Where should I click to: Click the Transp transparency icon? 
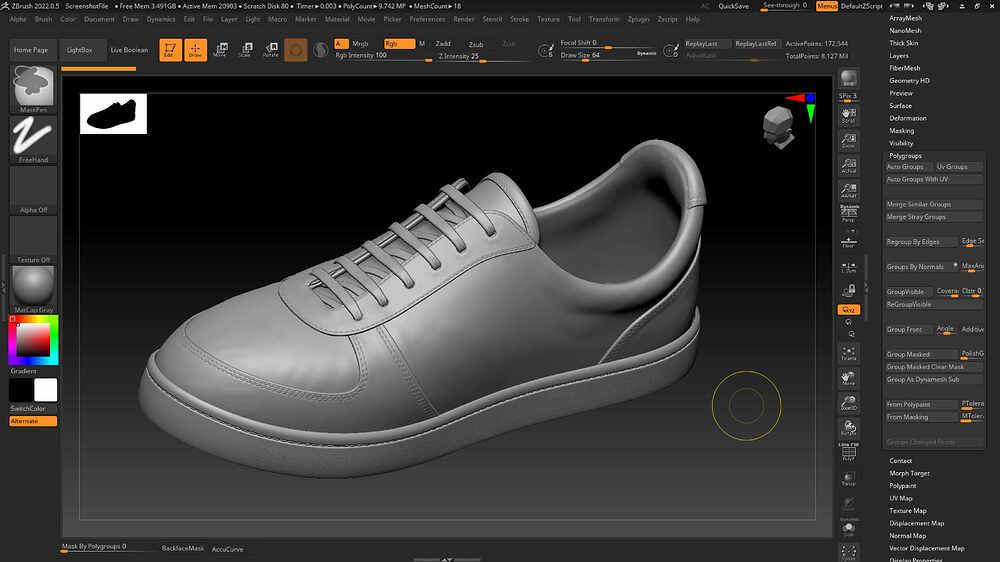(849, 479)
